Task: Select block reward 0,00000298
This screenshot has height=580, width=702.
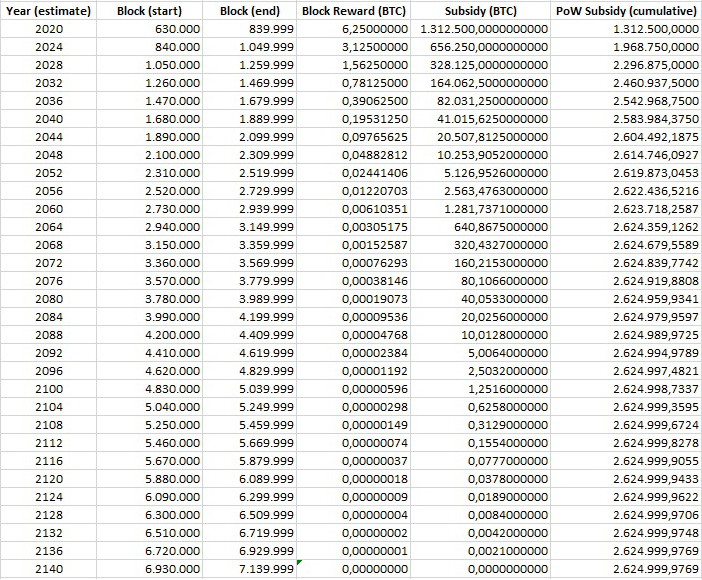Action: pyautogui.click(x=354, y=407)
